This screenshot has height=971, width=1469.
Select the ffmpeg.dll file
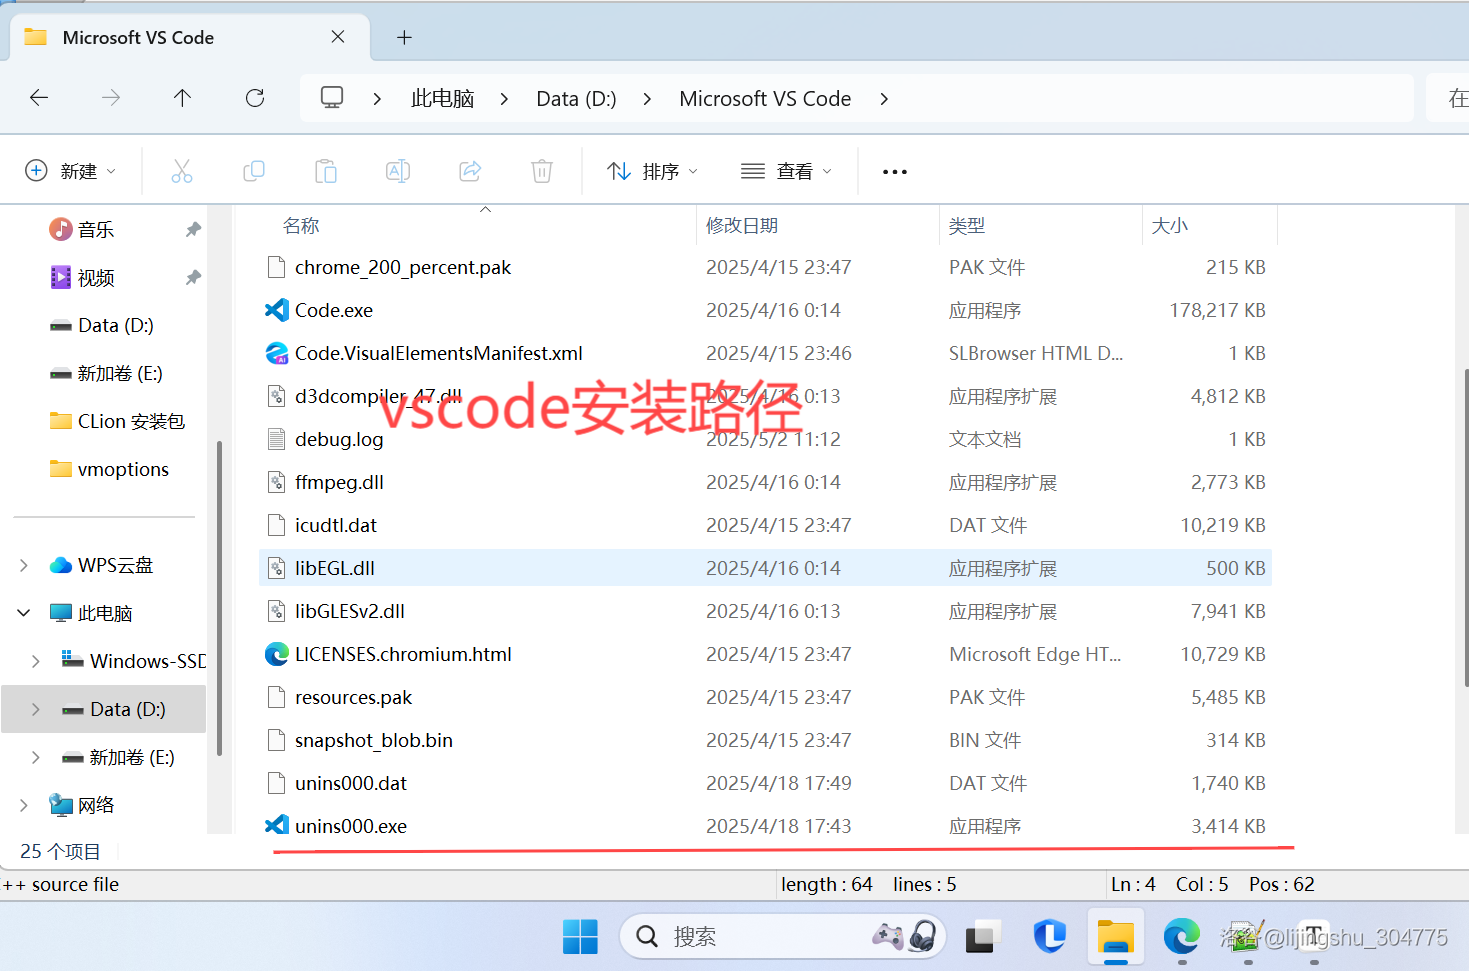(765, 482)
